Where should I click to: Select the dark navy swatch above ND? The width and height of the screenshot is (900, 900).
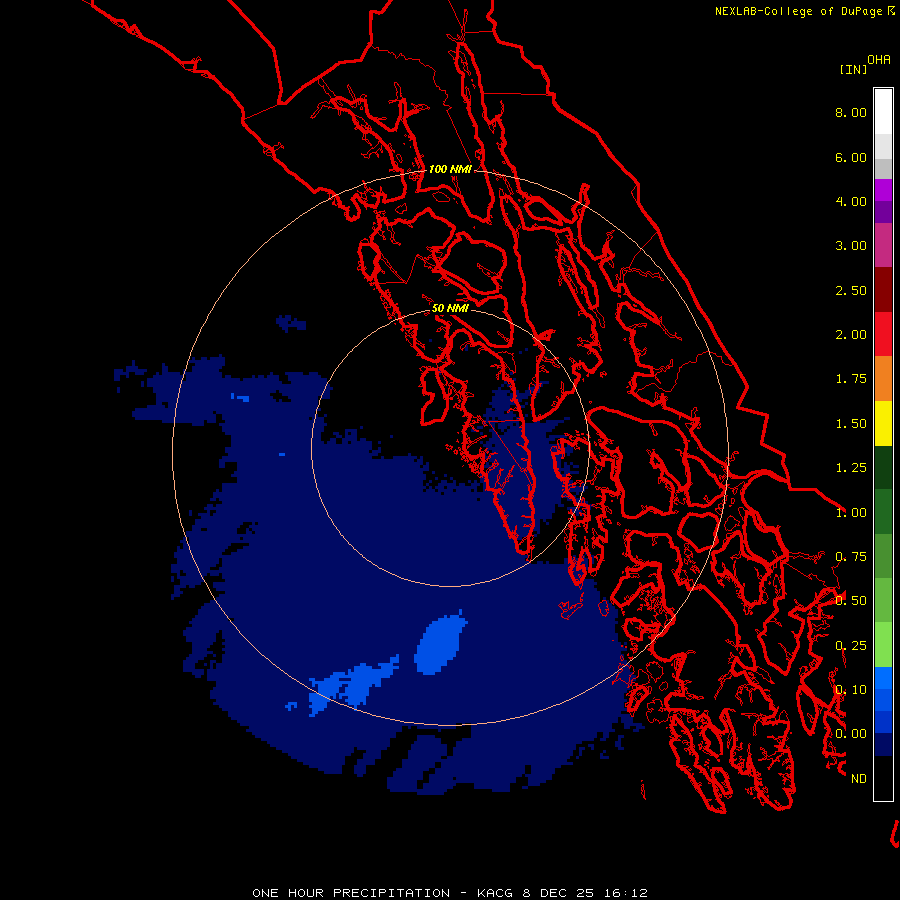[x=883, y=744]
